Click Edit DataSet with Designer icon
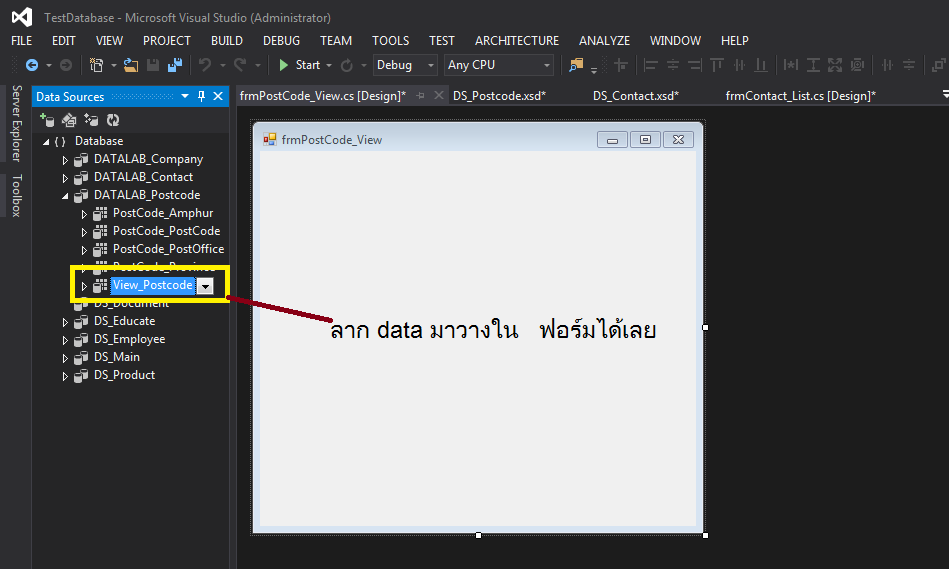 tap(69, 120)
